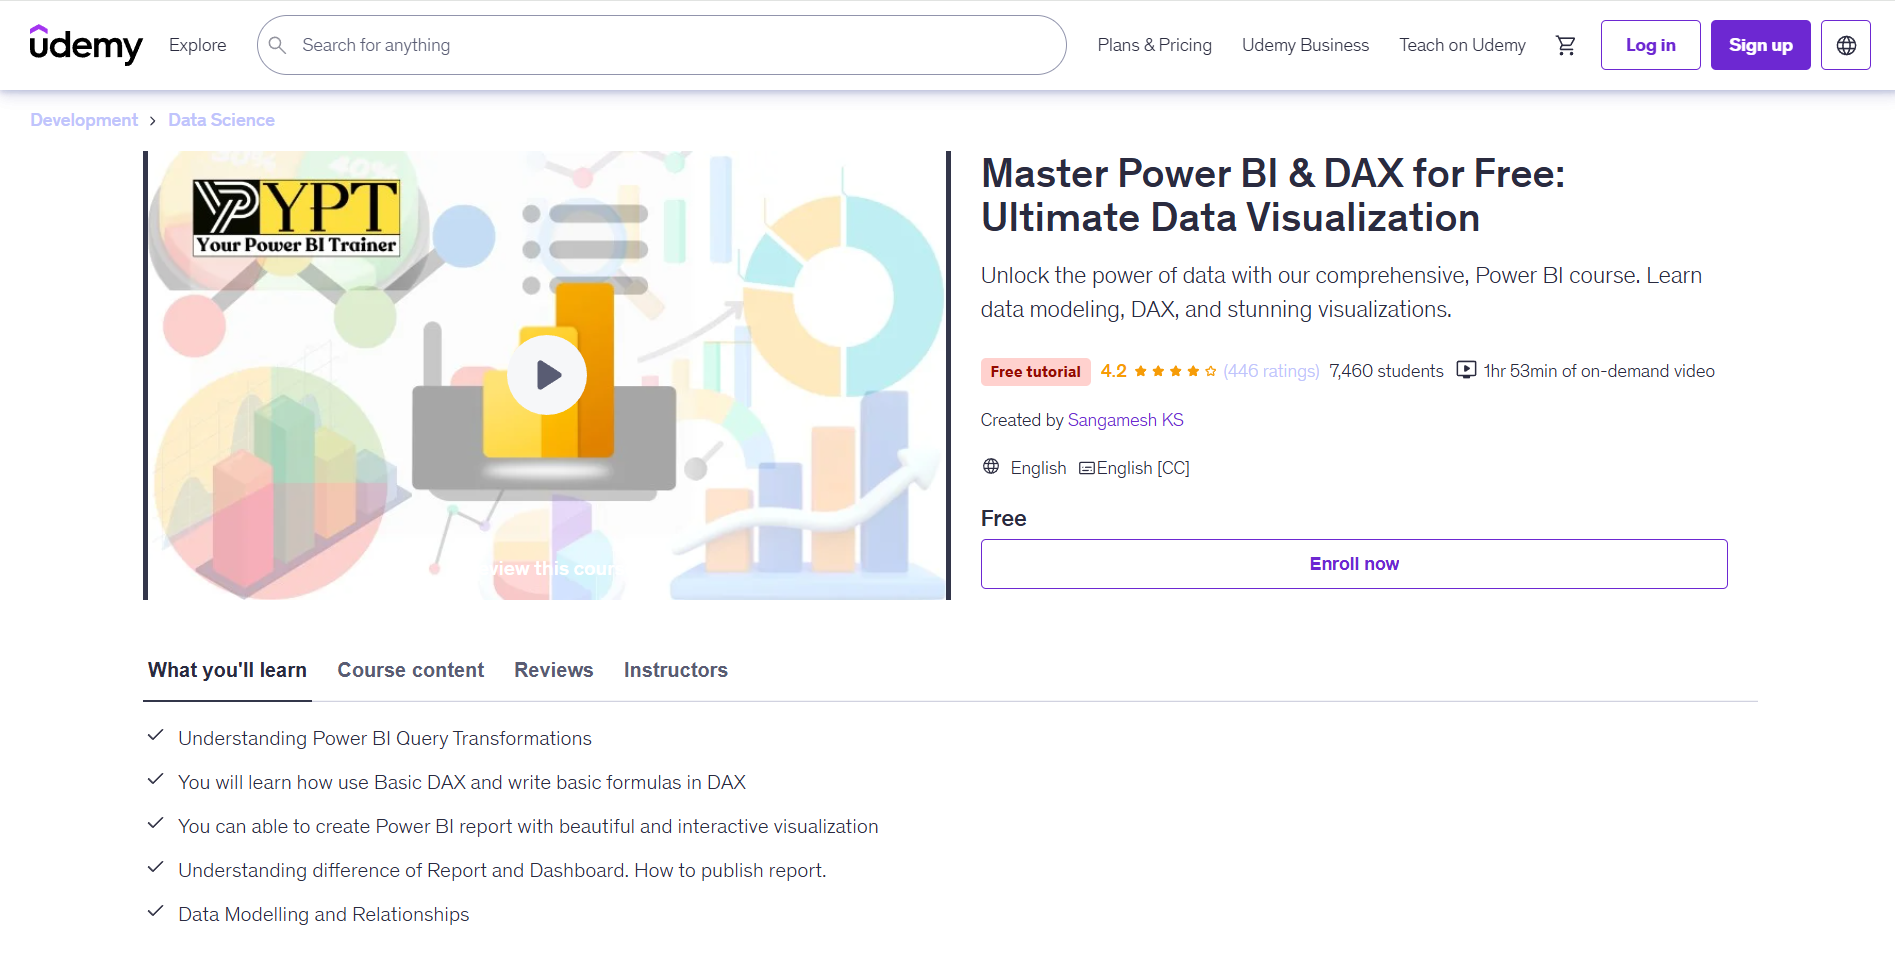Open the language selector globe button

[x=1845, y=45]
